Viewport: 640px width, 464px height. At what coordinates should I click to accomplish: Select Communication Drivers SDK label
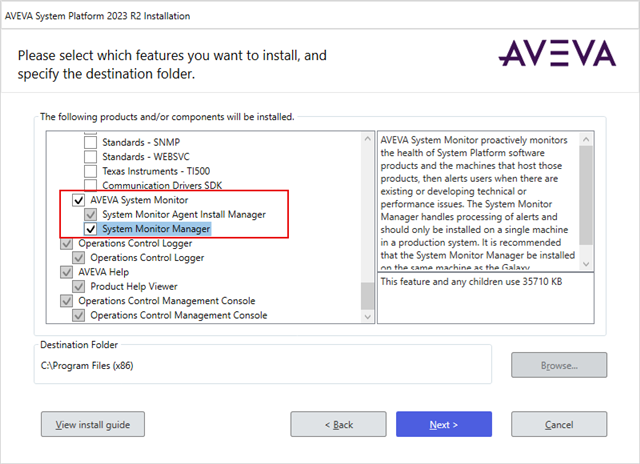click(162, 185)
